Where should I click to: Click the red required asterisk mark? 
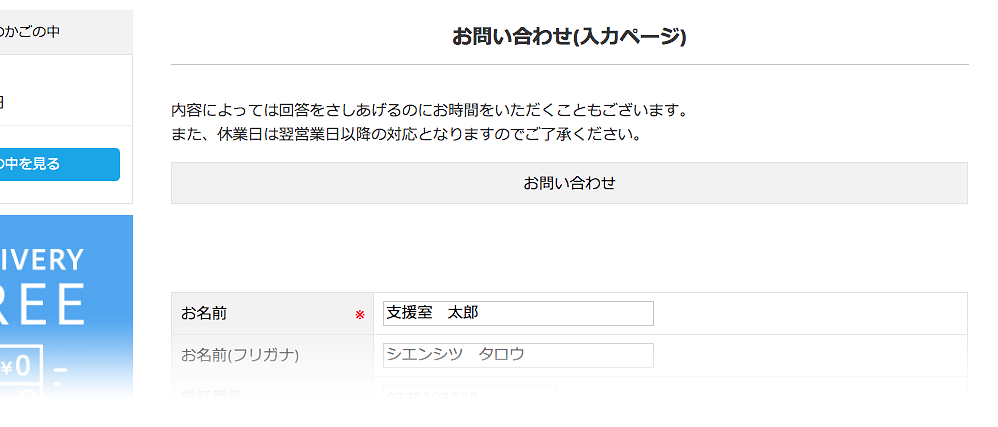click(360, 314)
